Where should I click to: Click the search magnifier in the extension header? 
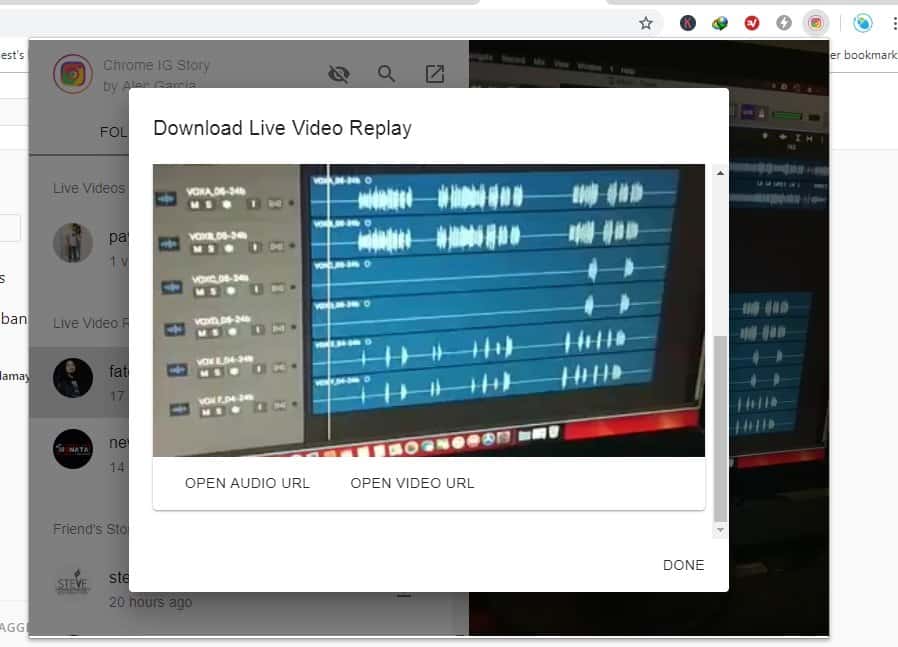point(386,74)
